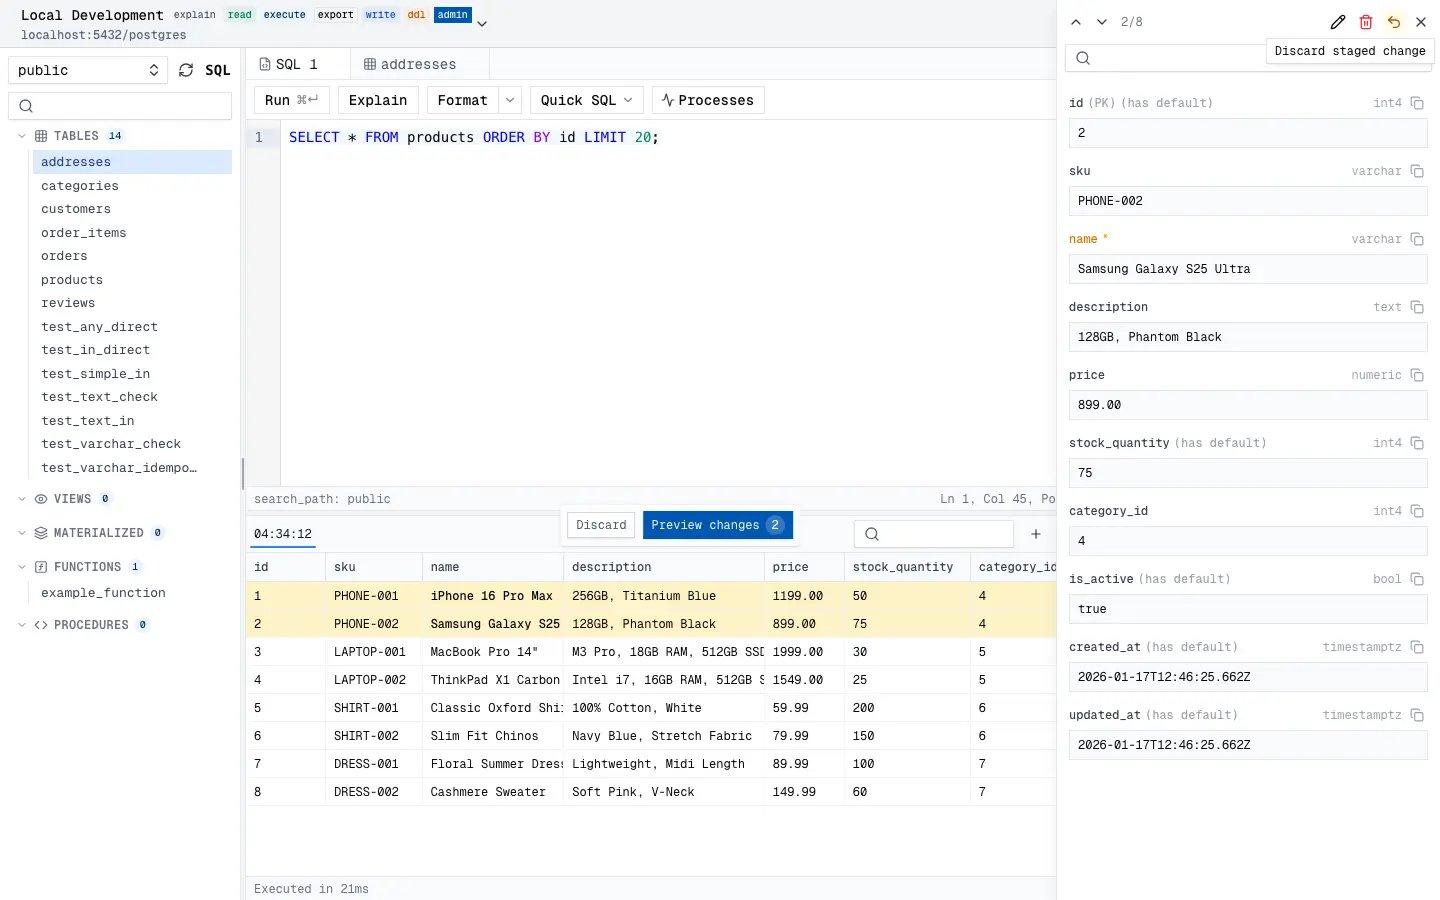Select the products table in sidebar
Screen dimensions: 1440x900
72,280
